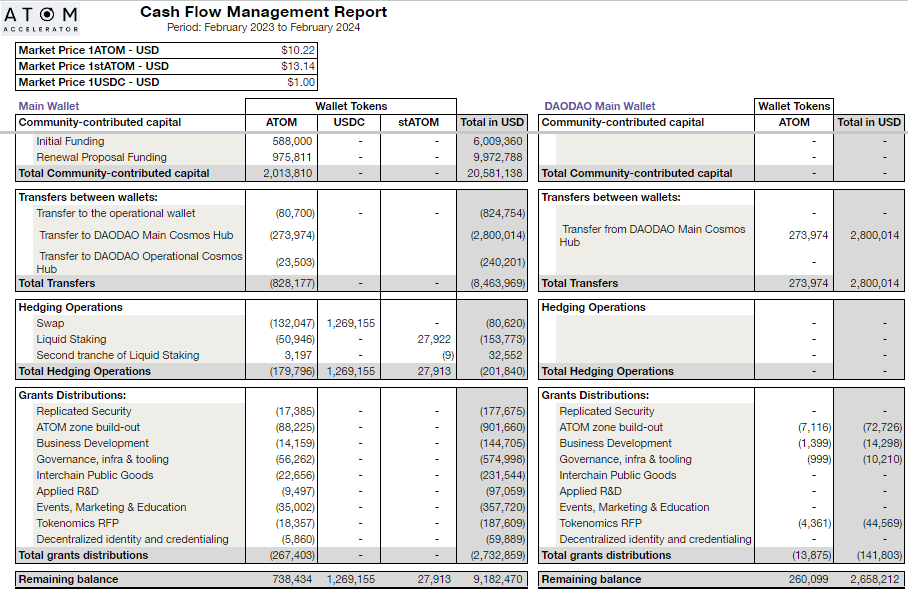Screen dimensions: 908x592
Task: Select the report period subtitle text
Action: pos(263,27)
